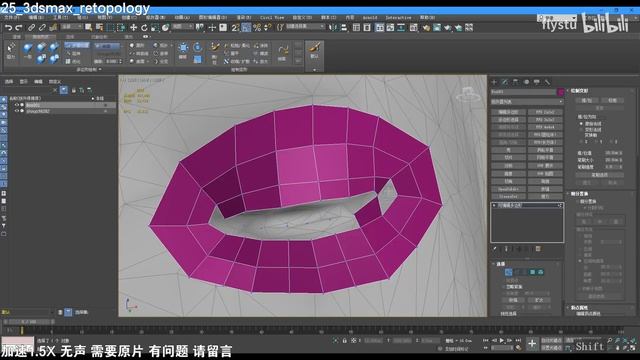Select Vertex sub-object level in Selection rollout
This screenshot has height=360, width=640.
click(x=508, y=272)
